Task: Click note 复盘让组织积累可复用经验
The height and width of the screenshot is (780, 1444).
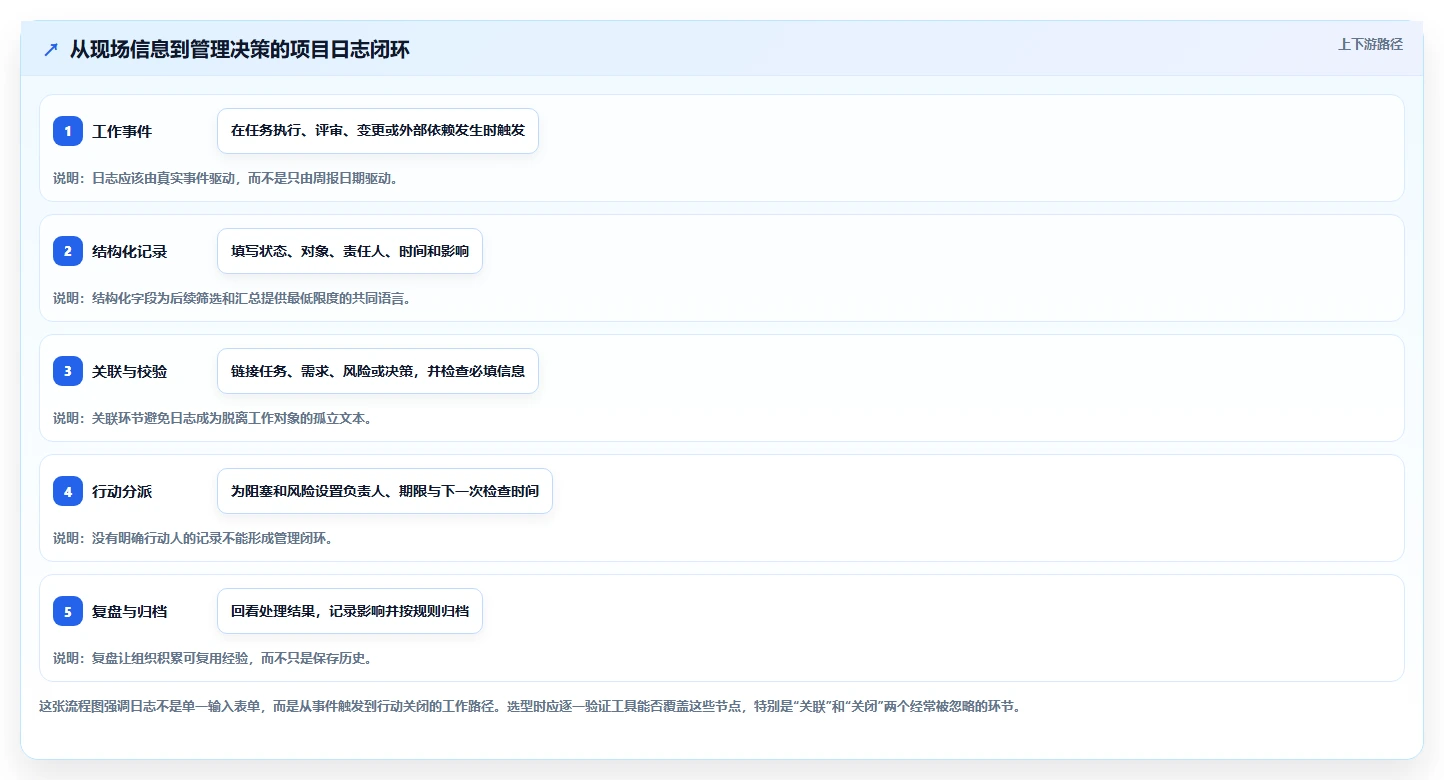Action: pyautogui.click(x=213, y=658)
